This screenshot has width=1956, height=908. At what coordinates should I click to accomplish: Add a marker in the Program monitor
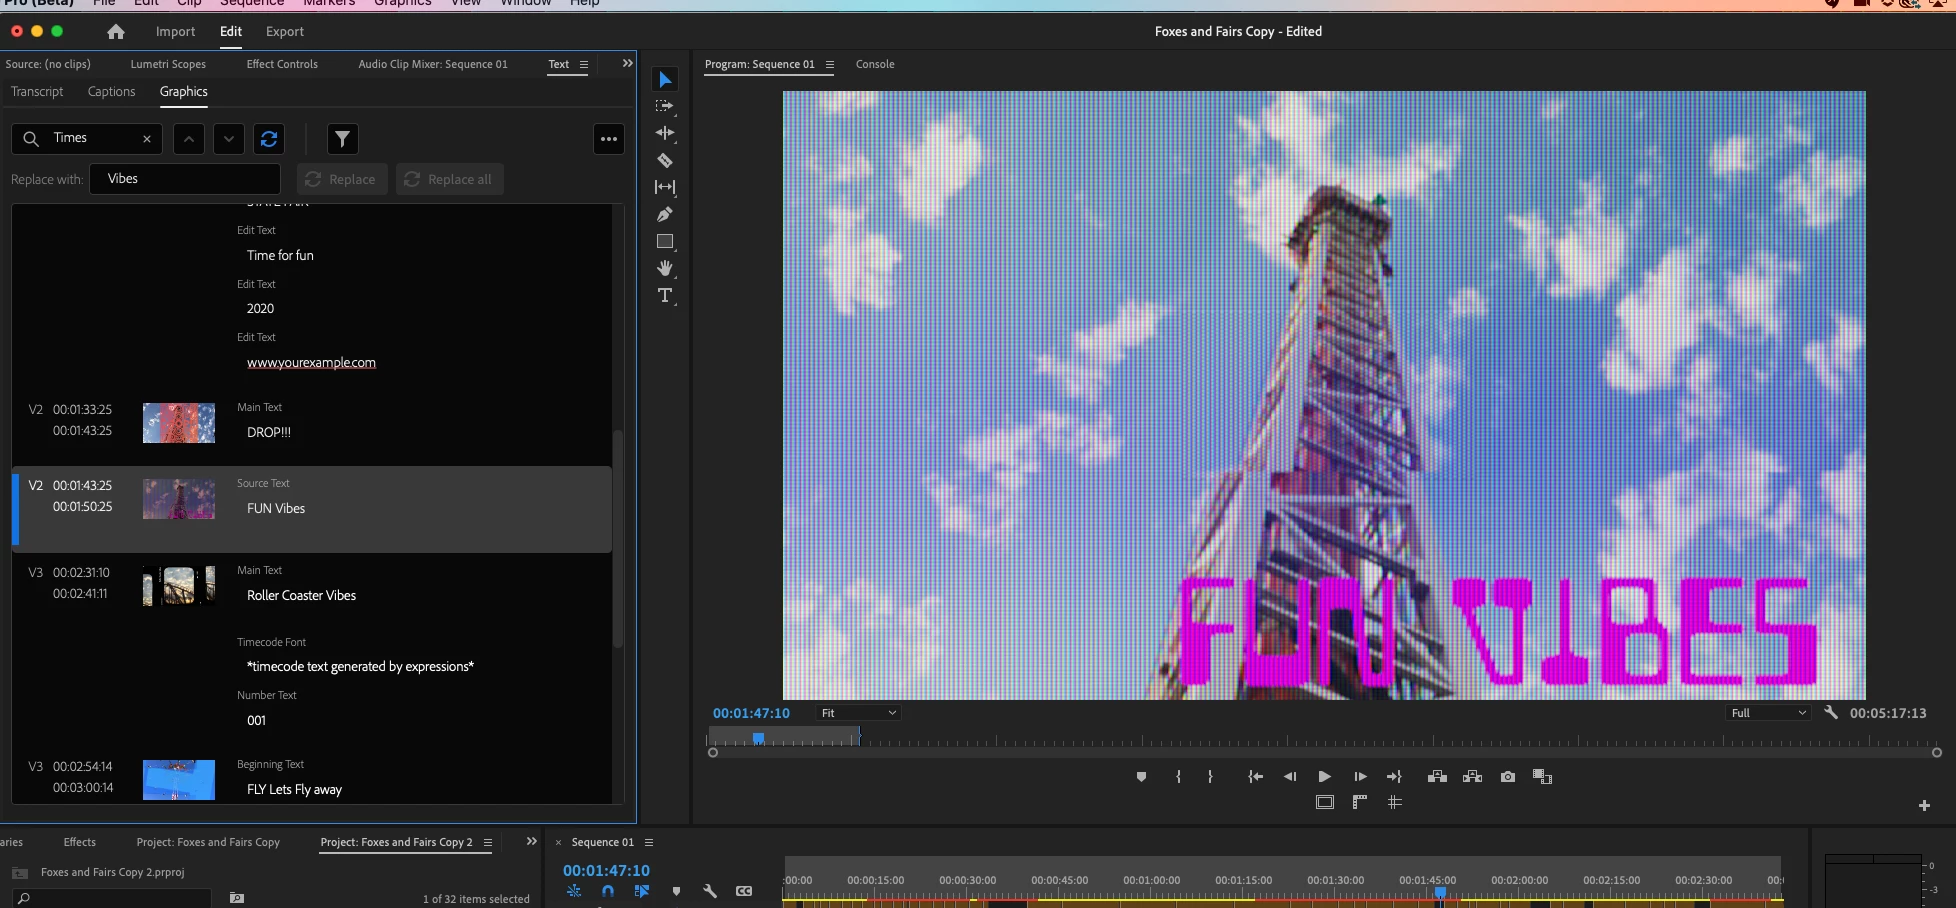pos(1141,777)
